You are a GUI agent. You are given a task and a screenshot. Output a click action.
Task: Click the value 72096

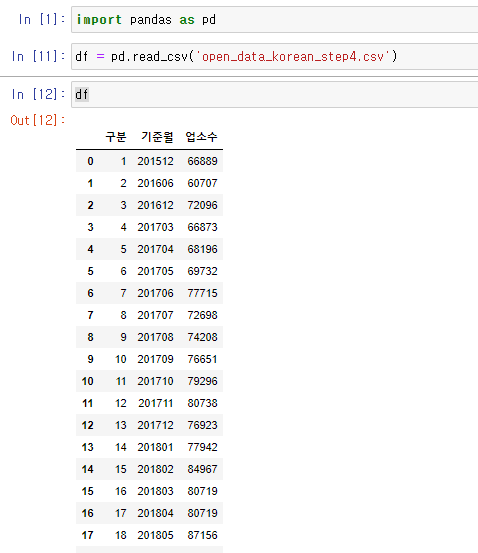pyautogui.click(x=202, y=205)
